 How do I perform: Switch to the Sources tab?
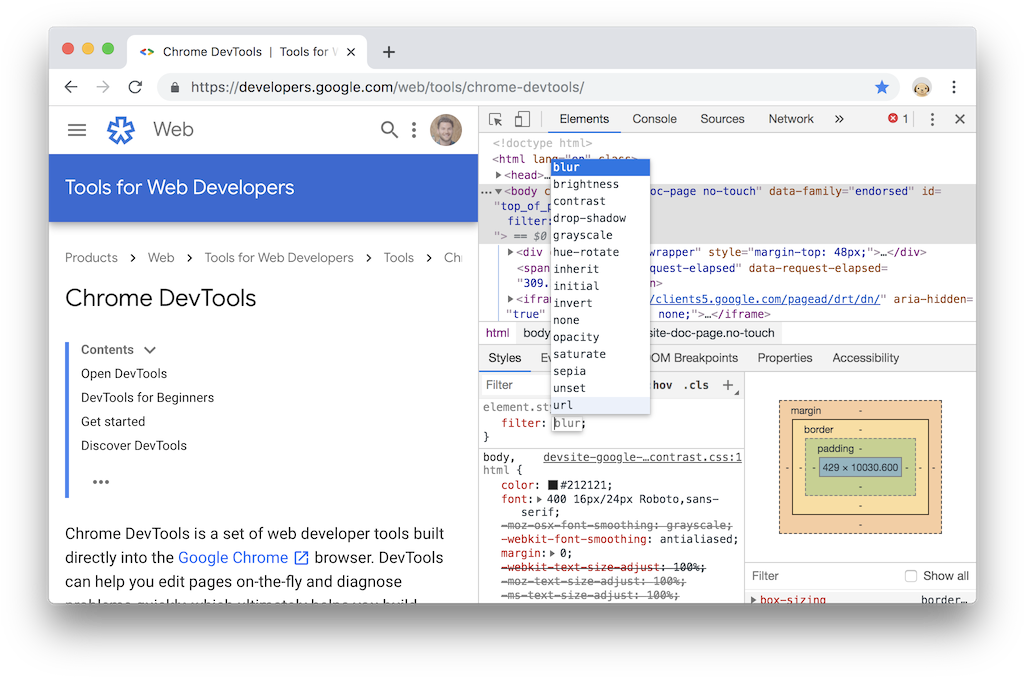[722, 119]
